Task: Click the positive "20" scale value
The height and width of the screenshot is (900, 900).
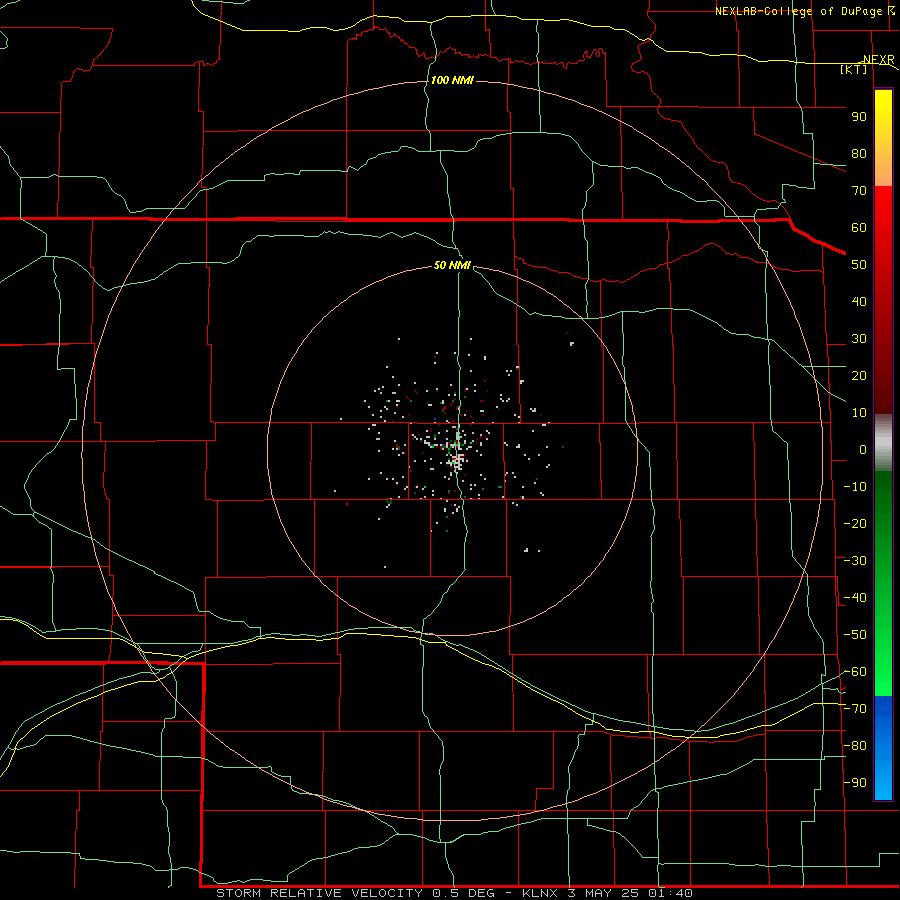Action: (x=859, y=375)
